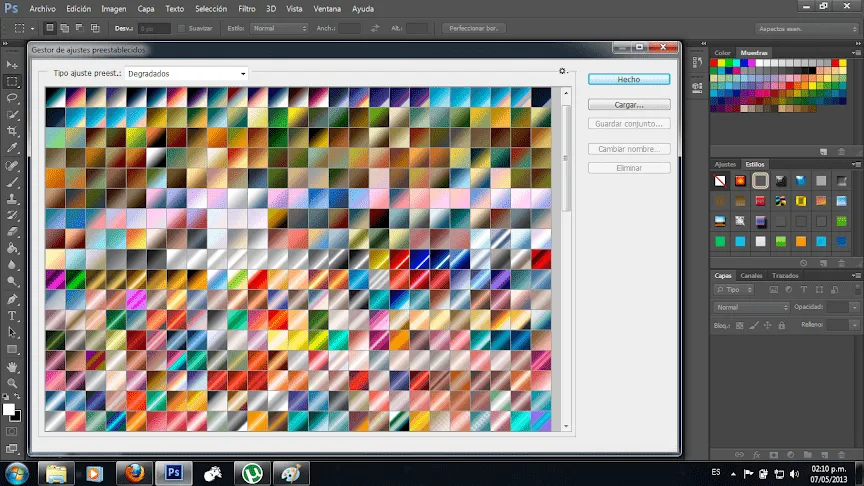Open tool preset picker arrow beside marquee icon

tap(32, 29)
